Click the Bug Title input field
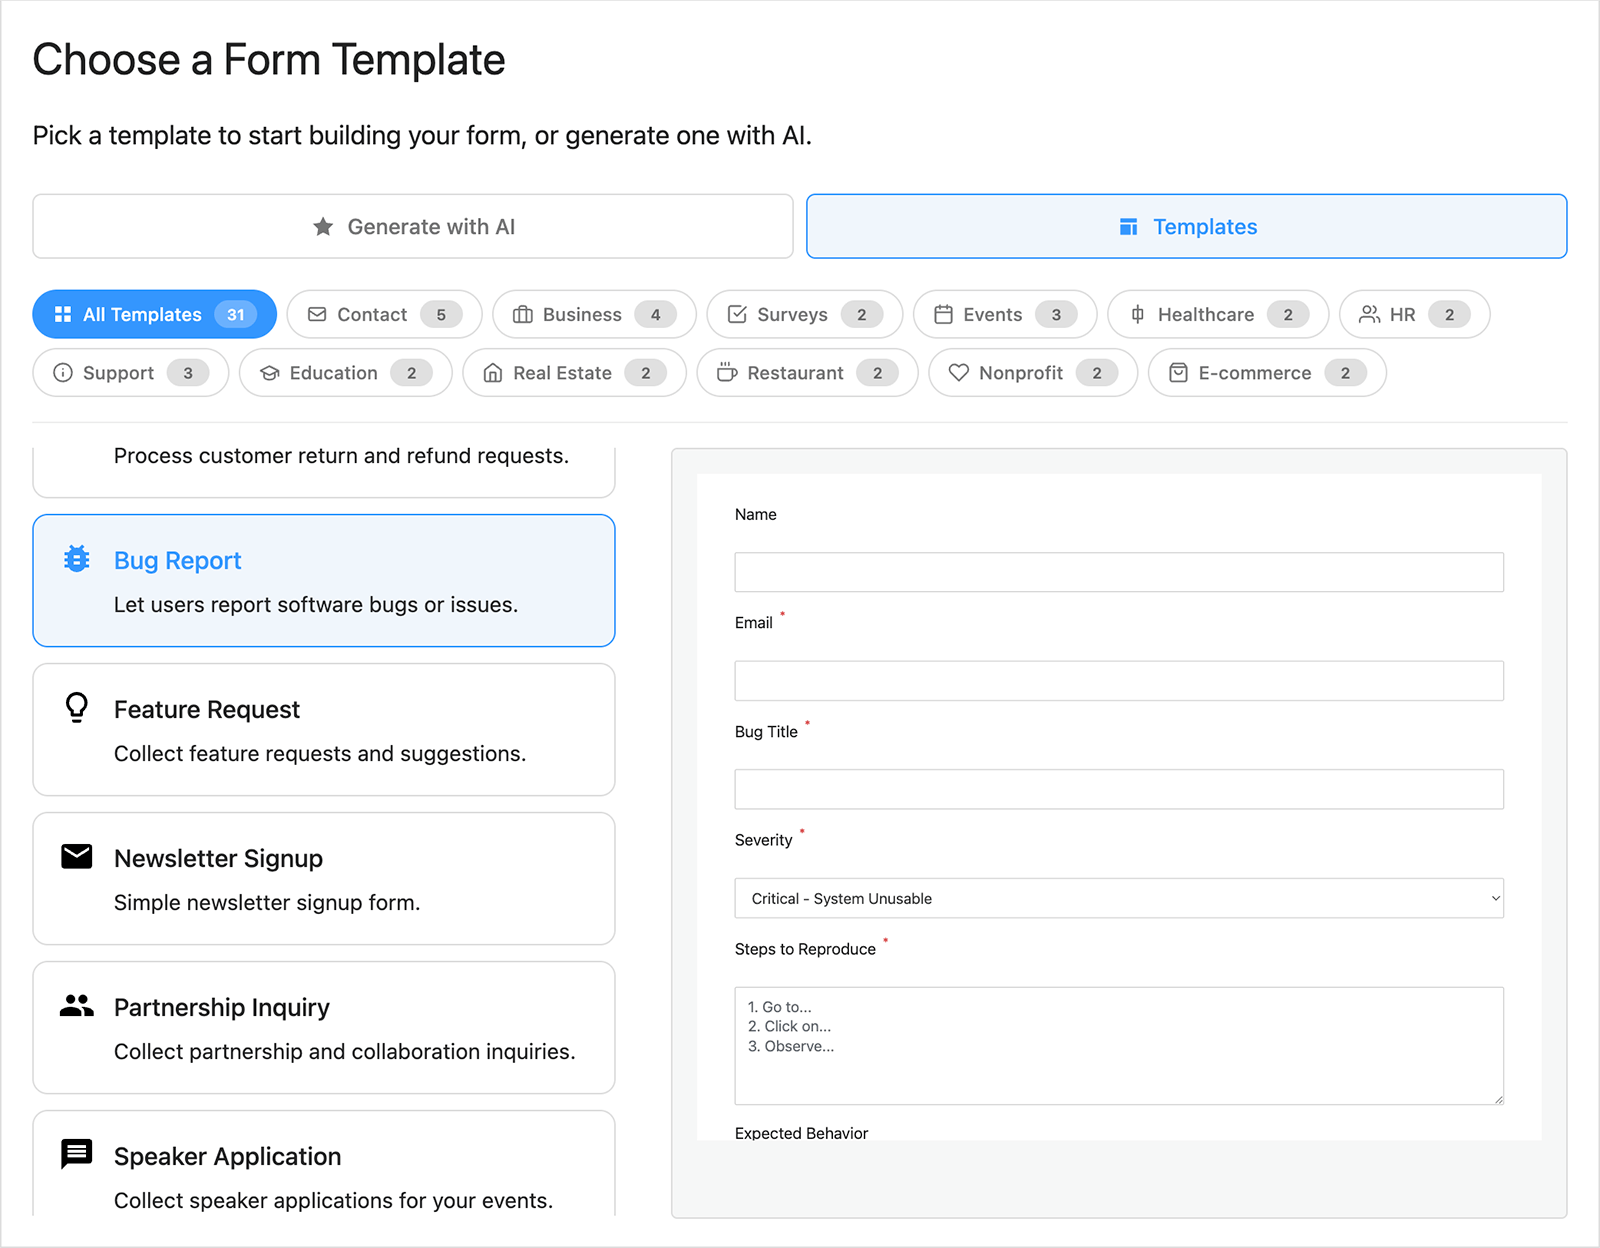The height and width of the screenshot is (1248, 1600). pyautogui.click(x=1118, y=789)
